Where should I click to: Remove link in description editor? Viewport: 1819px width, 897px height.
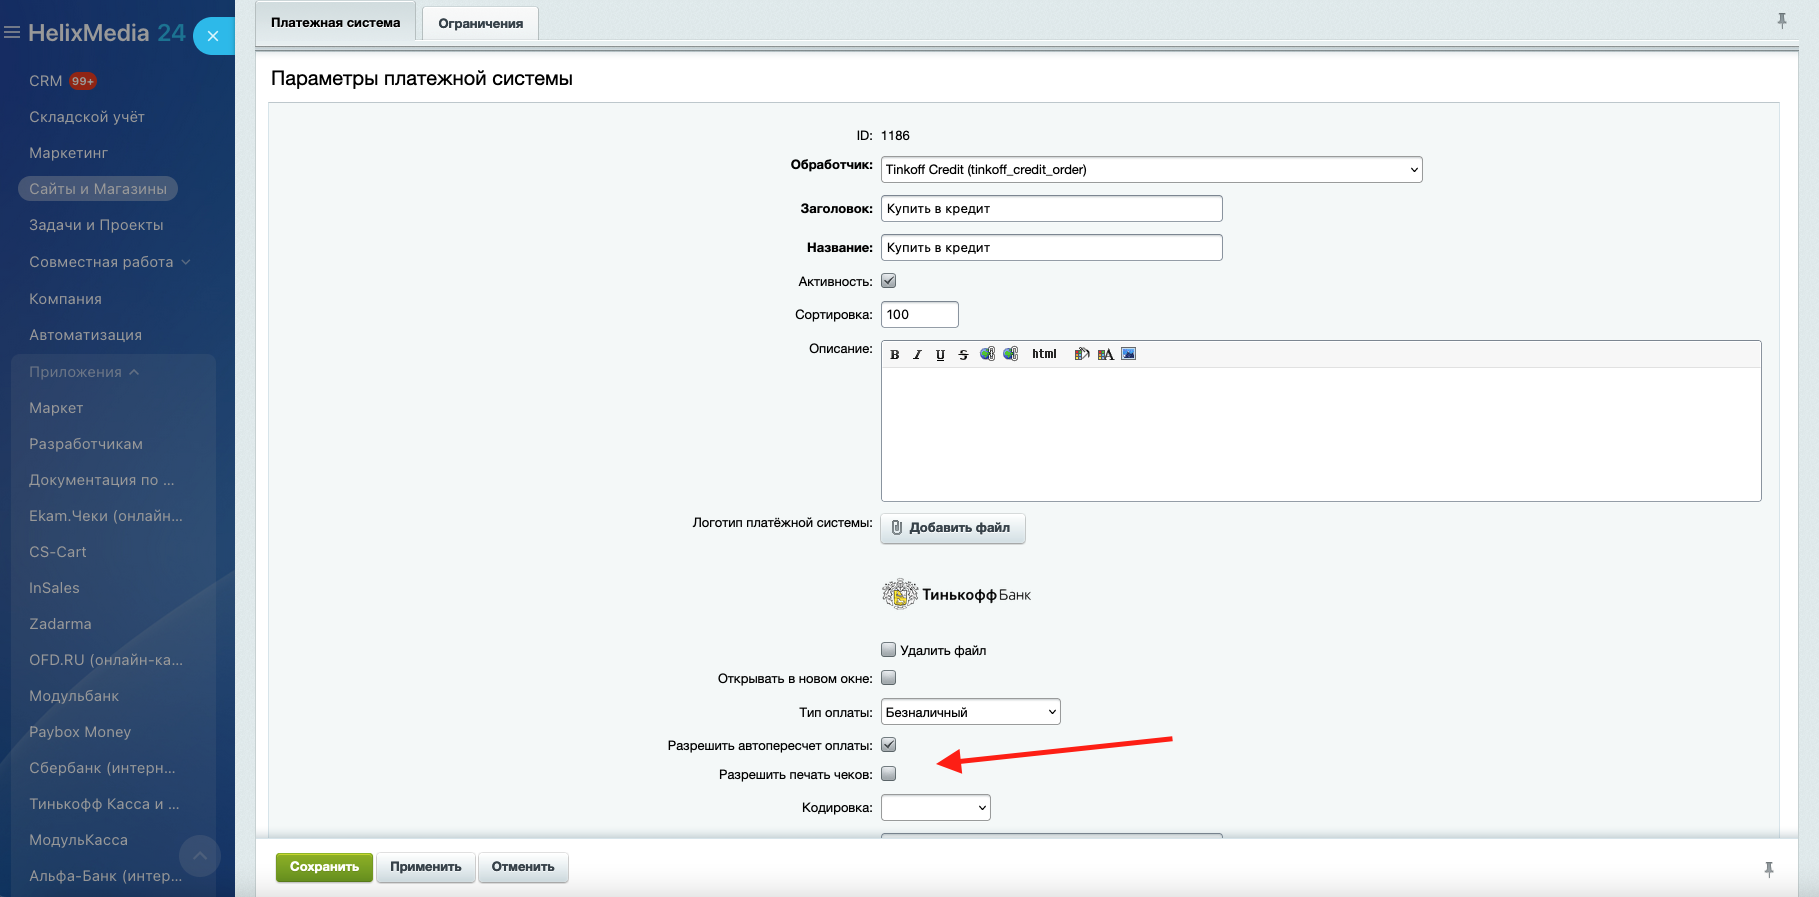pyautogui.click(x=1011, y=354)
